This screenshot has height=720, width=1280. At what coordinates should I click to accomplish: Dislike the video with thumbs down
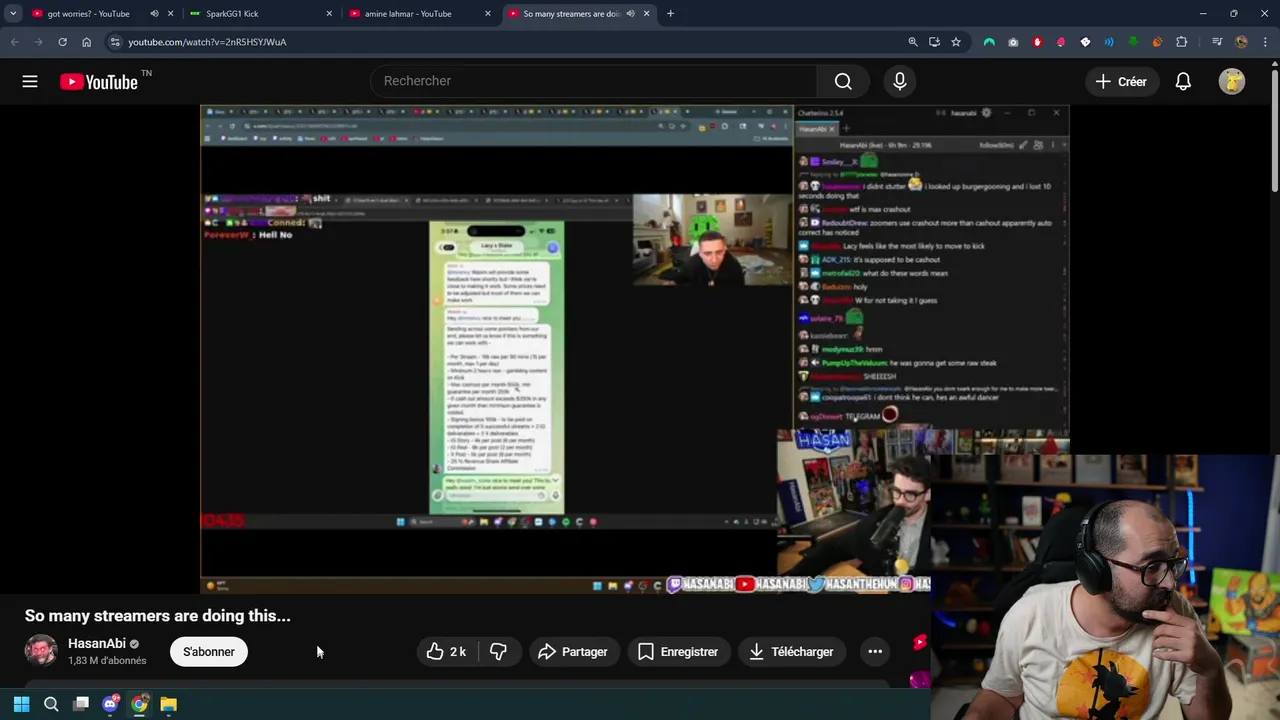(x=498, y=652)
